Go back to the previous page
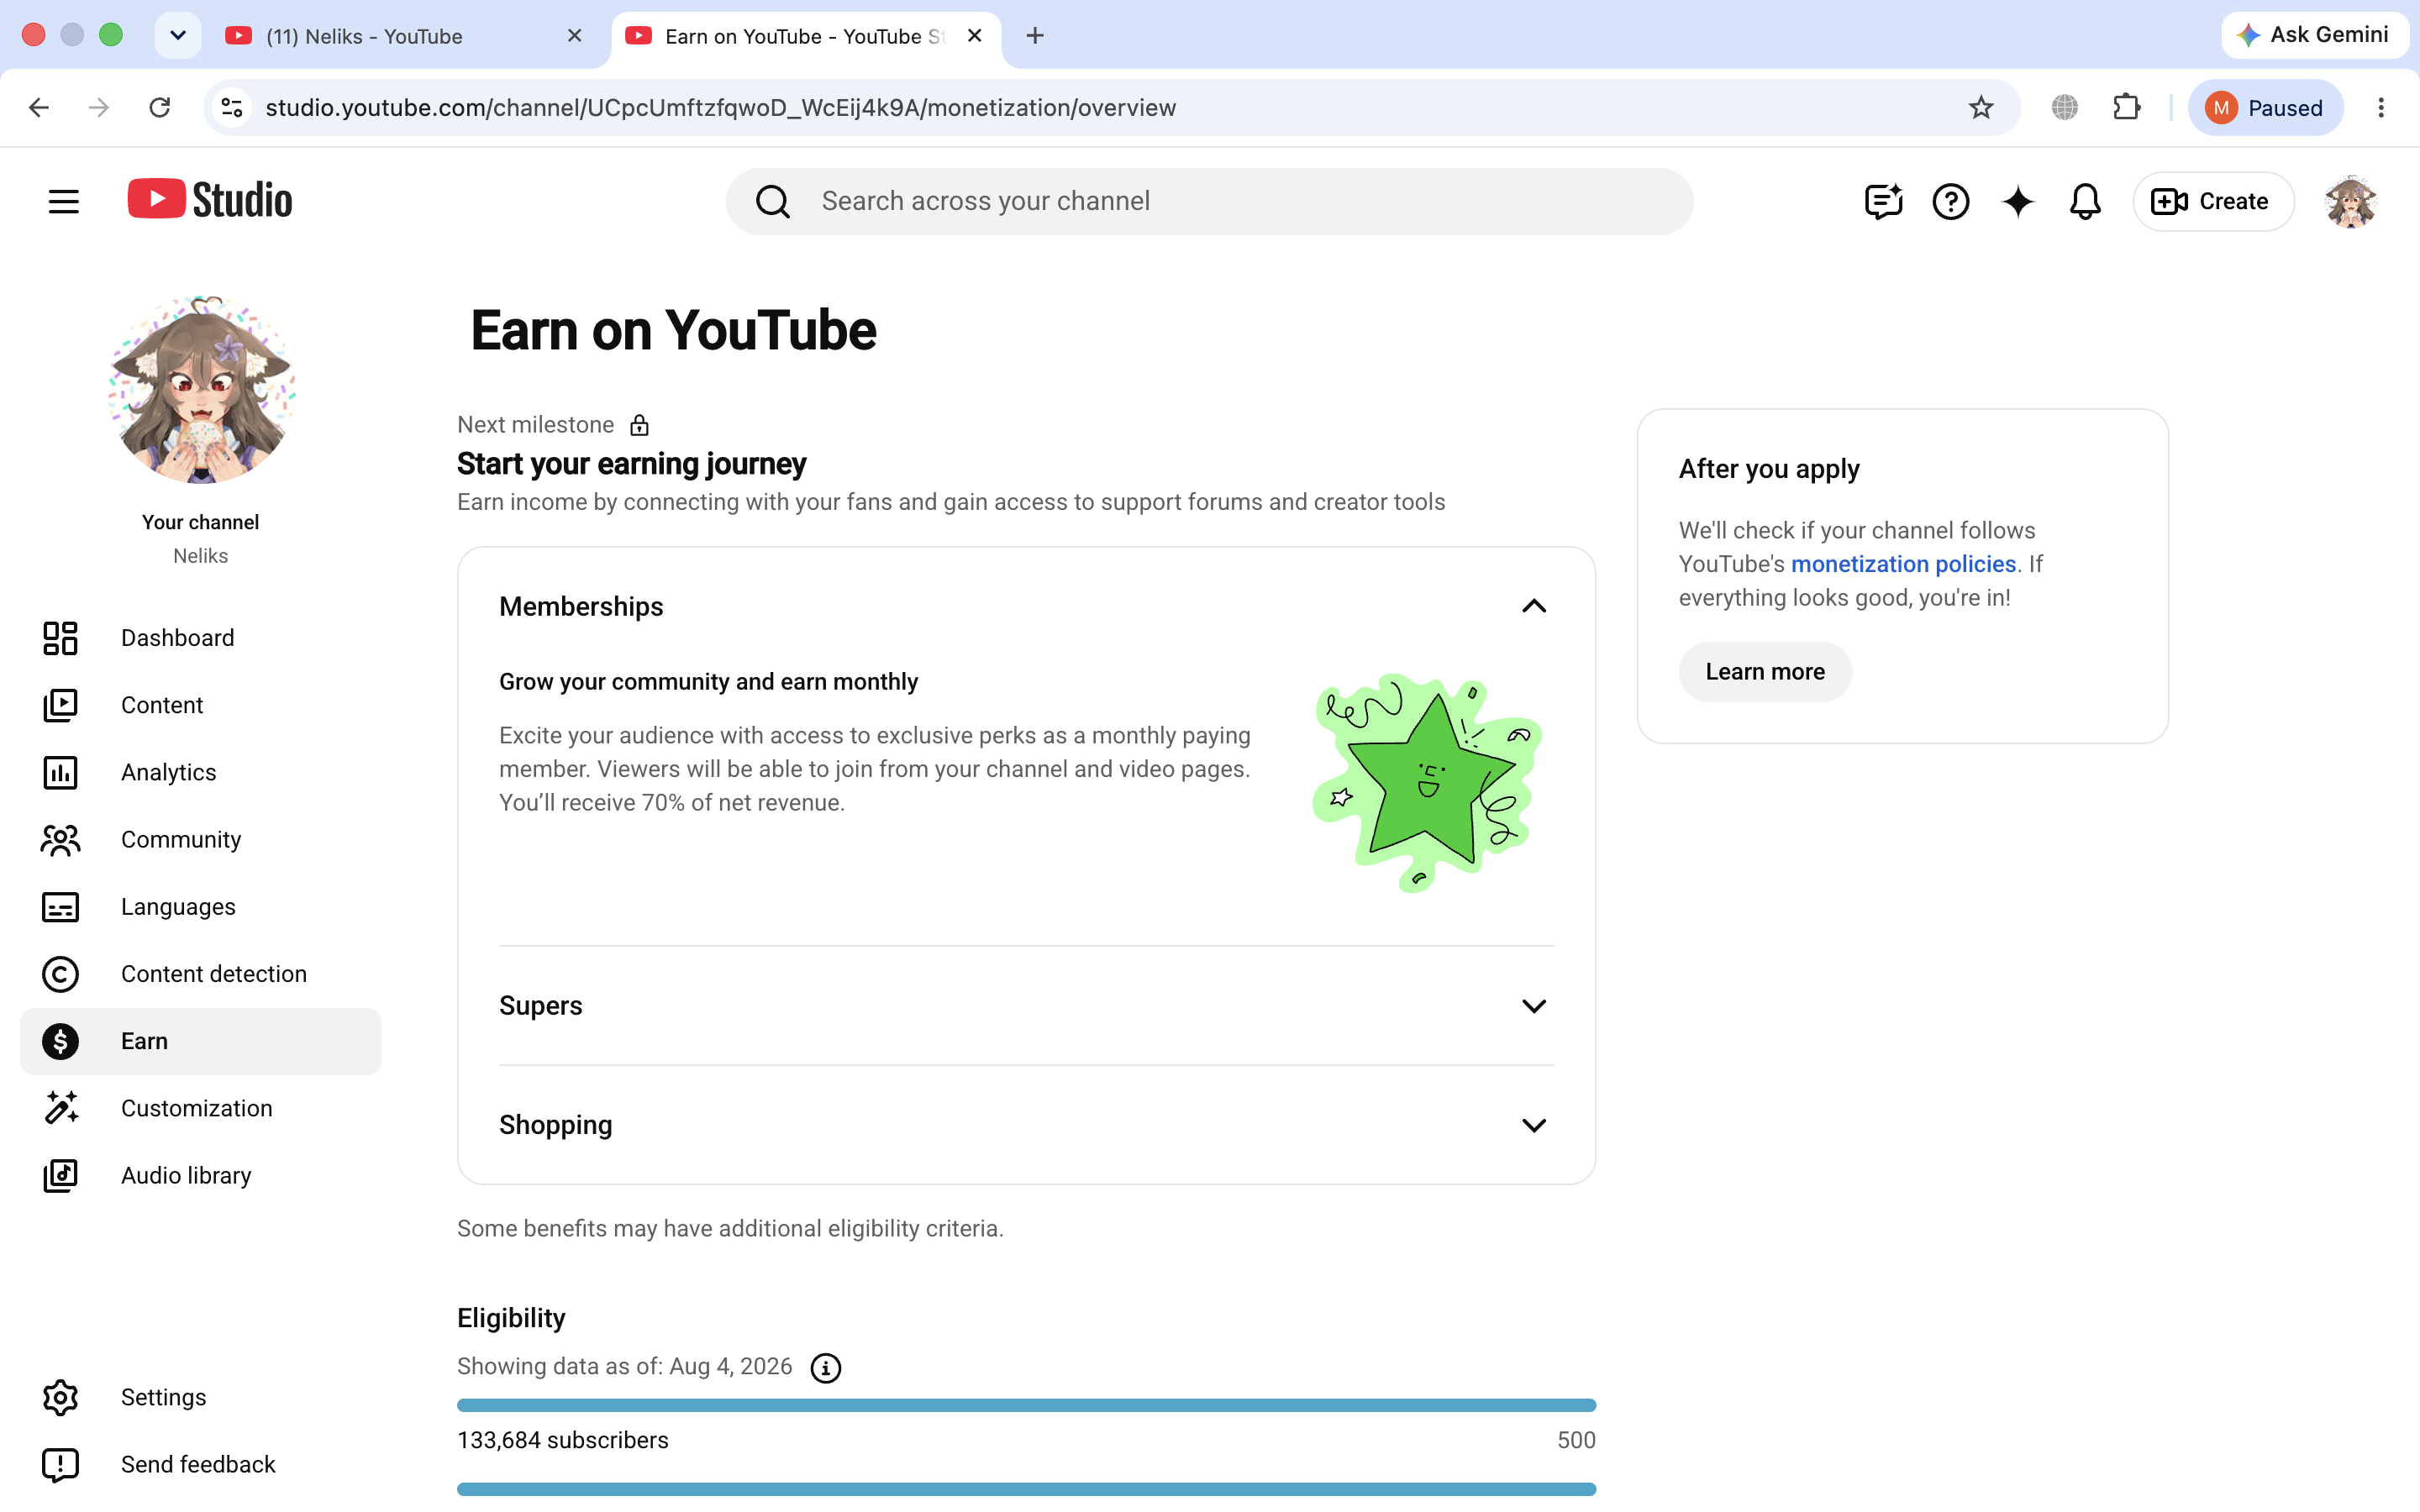2420x1512 pixels. pyautogui.click(x=39, y=107)
